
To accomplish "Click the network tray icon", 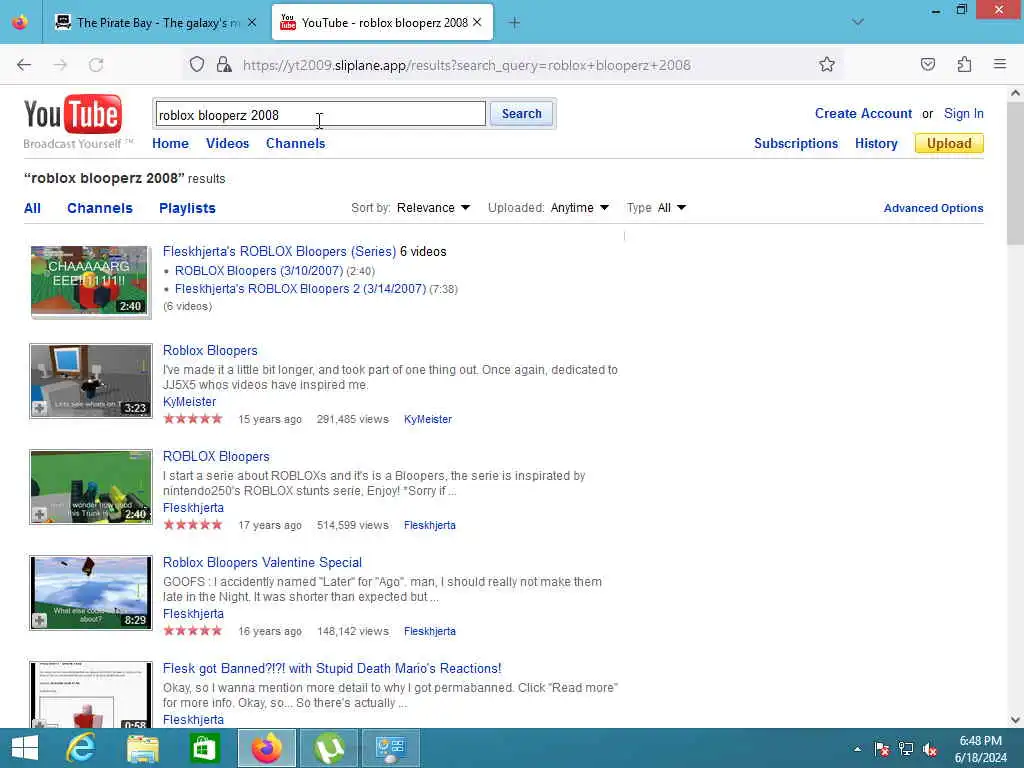I will pyautogui.click(x=906, y=749).
